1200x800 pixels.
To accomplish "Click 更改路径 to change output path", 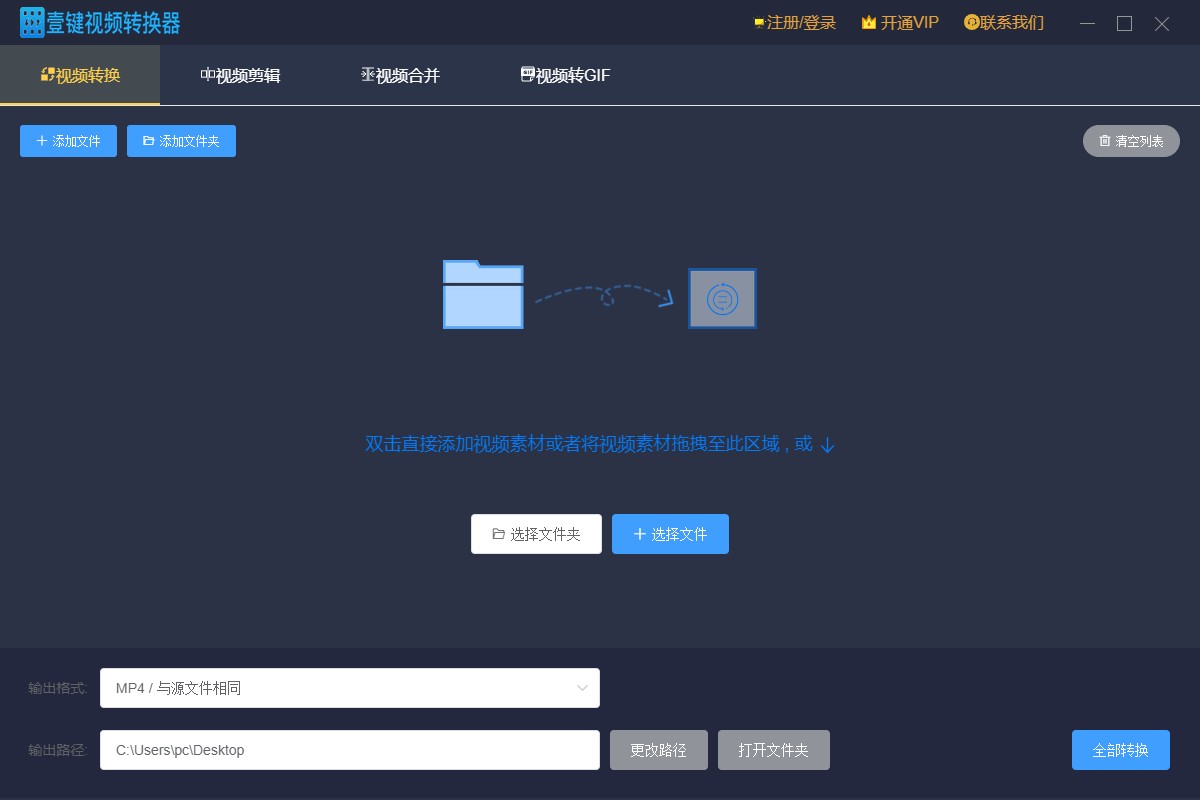I will click(658, 749).
